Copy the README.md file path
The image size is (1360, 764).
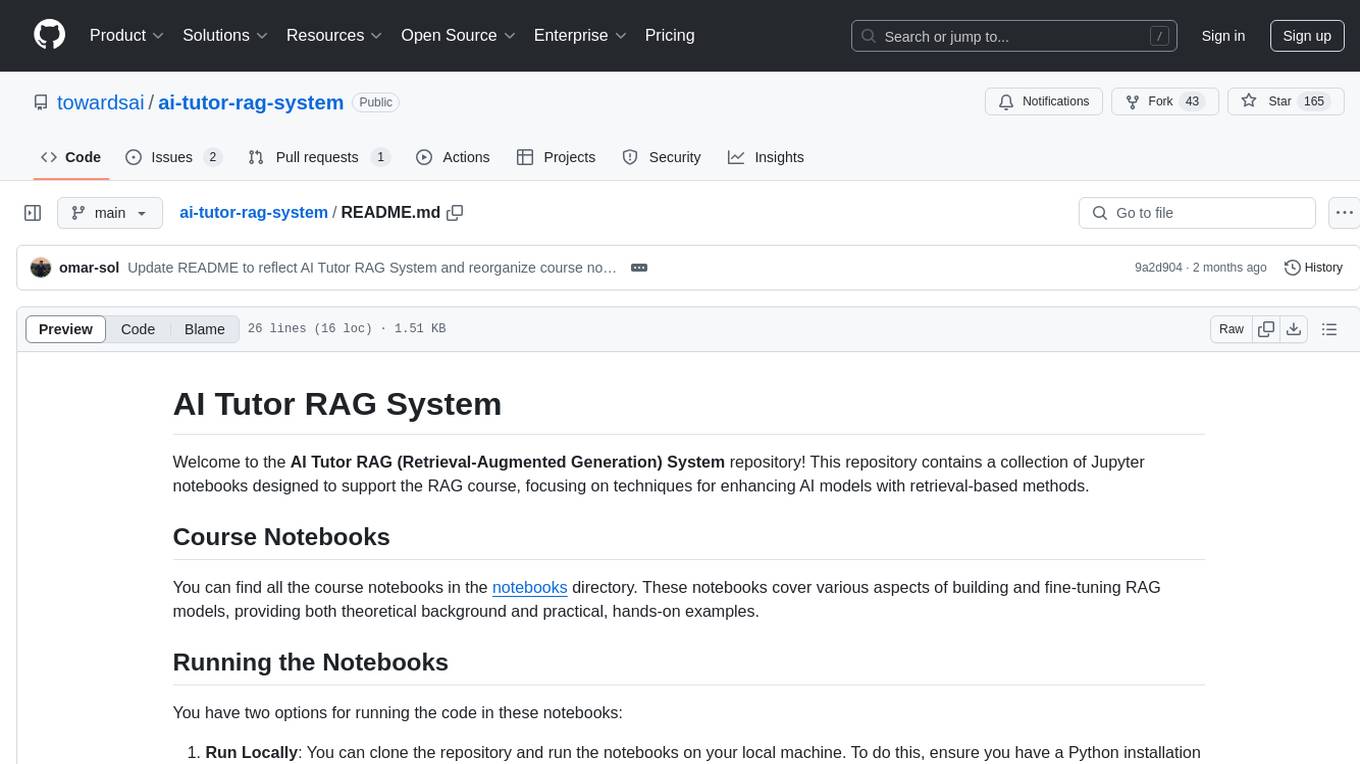[x=455, y=213]
